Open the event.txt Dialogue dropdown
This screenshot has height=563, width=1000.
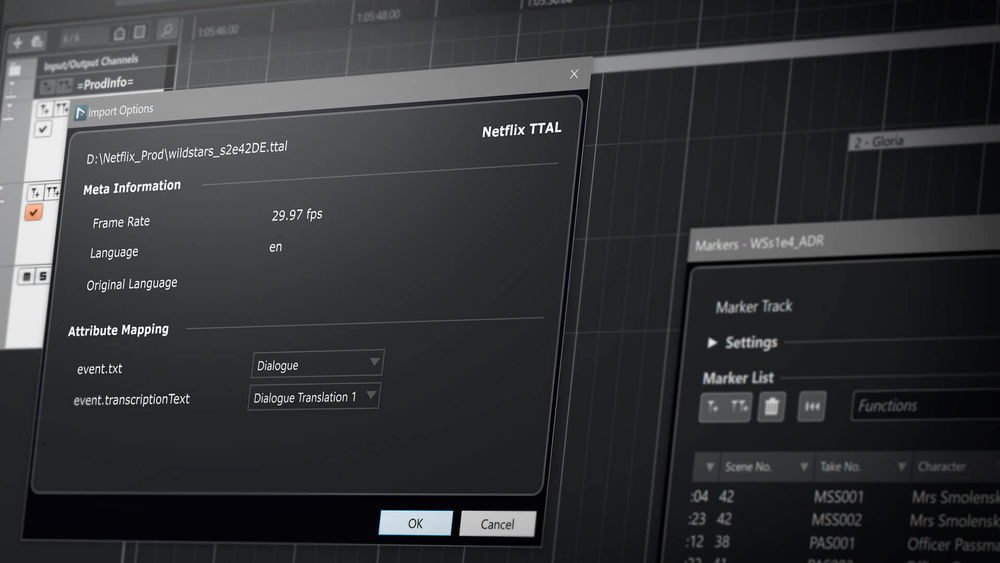click(x=318, y=364)
